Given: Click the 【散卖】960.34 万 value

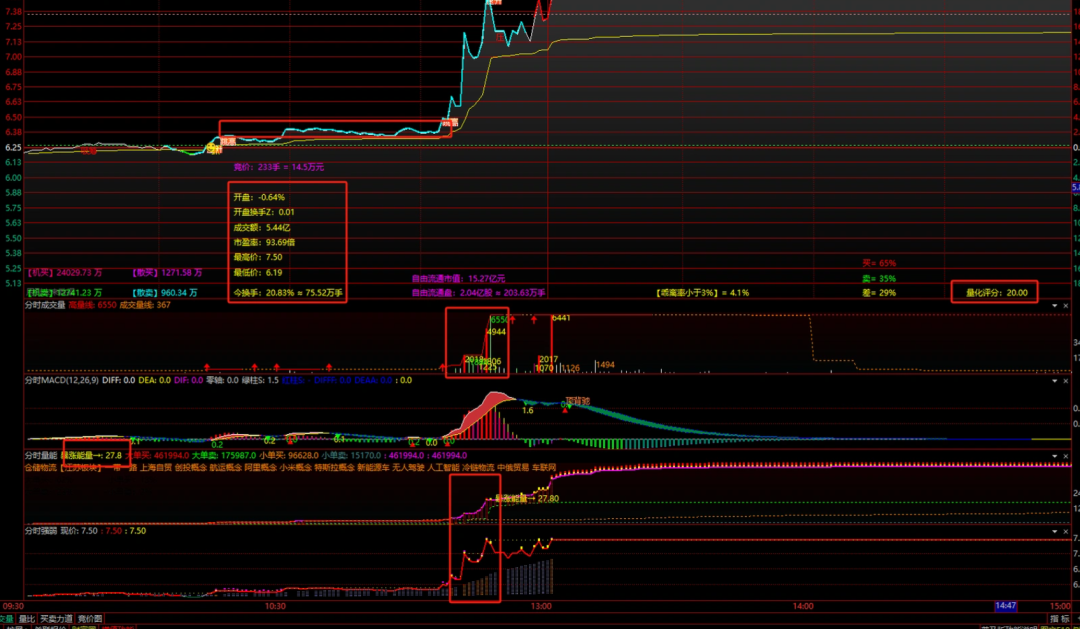Looking at the screenshot, I should point(164,293).
